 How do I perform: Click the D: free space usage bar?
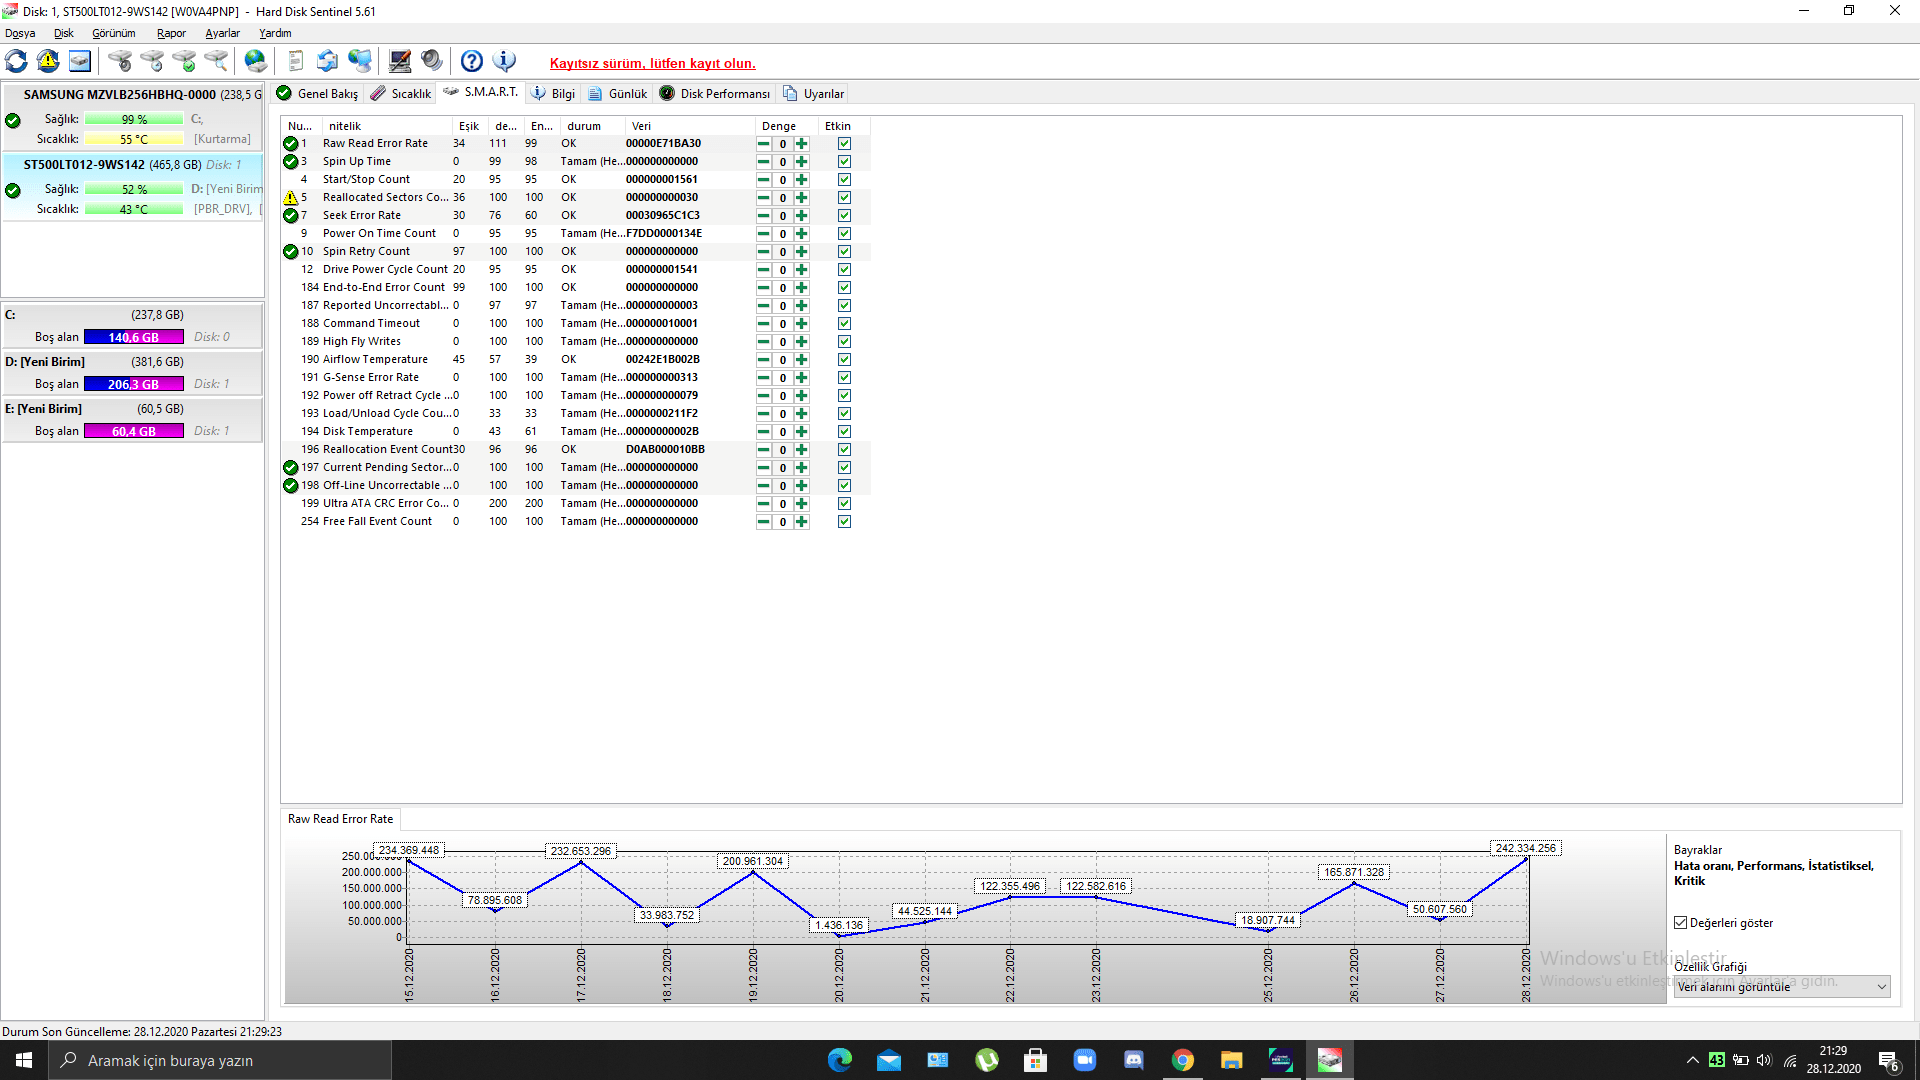134,384
